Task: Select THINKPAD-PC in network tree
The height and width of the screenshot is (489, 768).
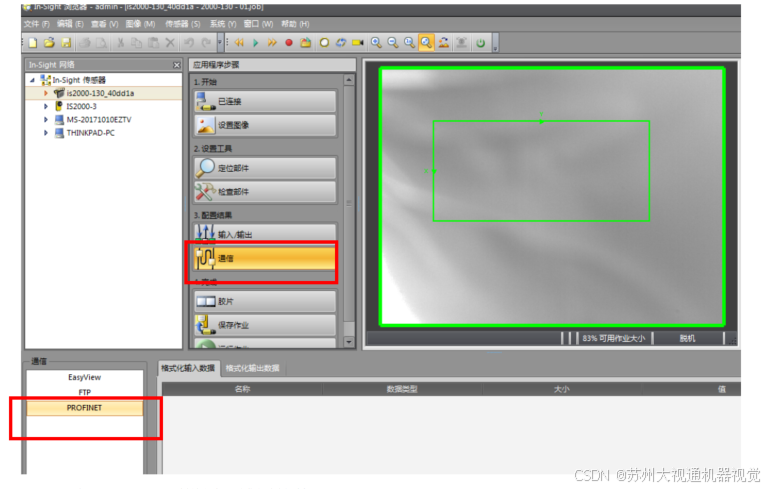Action: 91,133
